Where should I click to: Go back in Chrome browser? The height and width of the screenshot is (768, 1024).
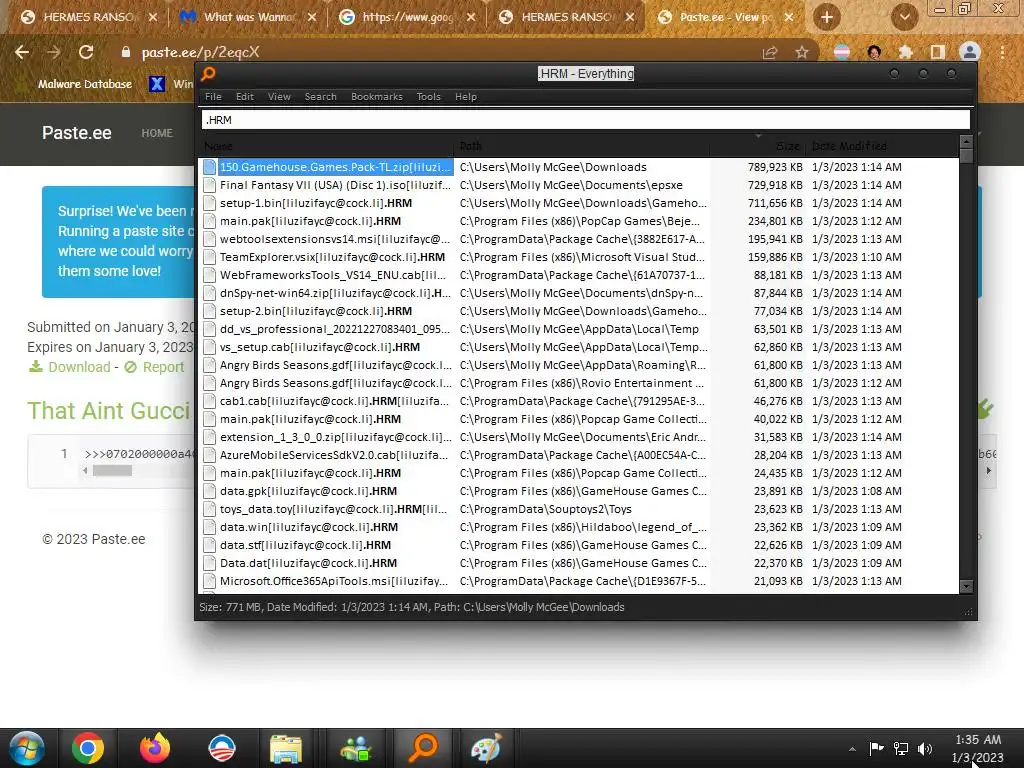[x=22, y=52]
